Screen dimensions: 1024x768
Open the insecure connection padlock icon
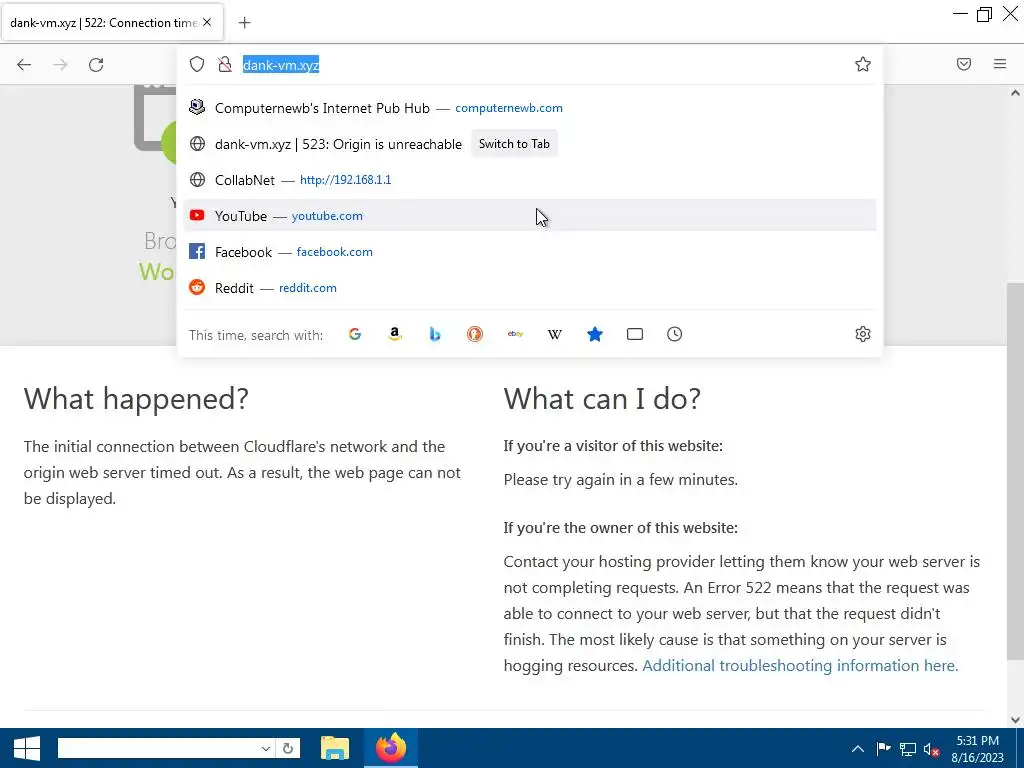pyautogui.click(x=225, y=64)
